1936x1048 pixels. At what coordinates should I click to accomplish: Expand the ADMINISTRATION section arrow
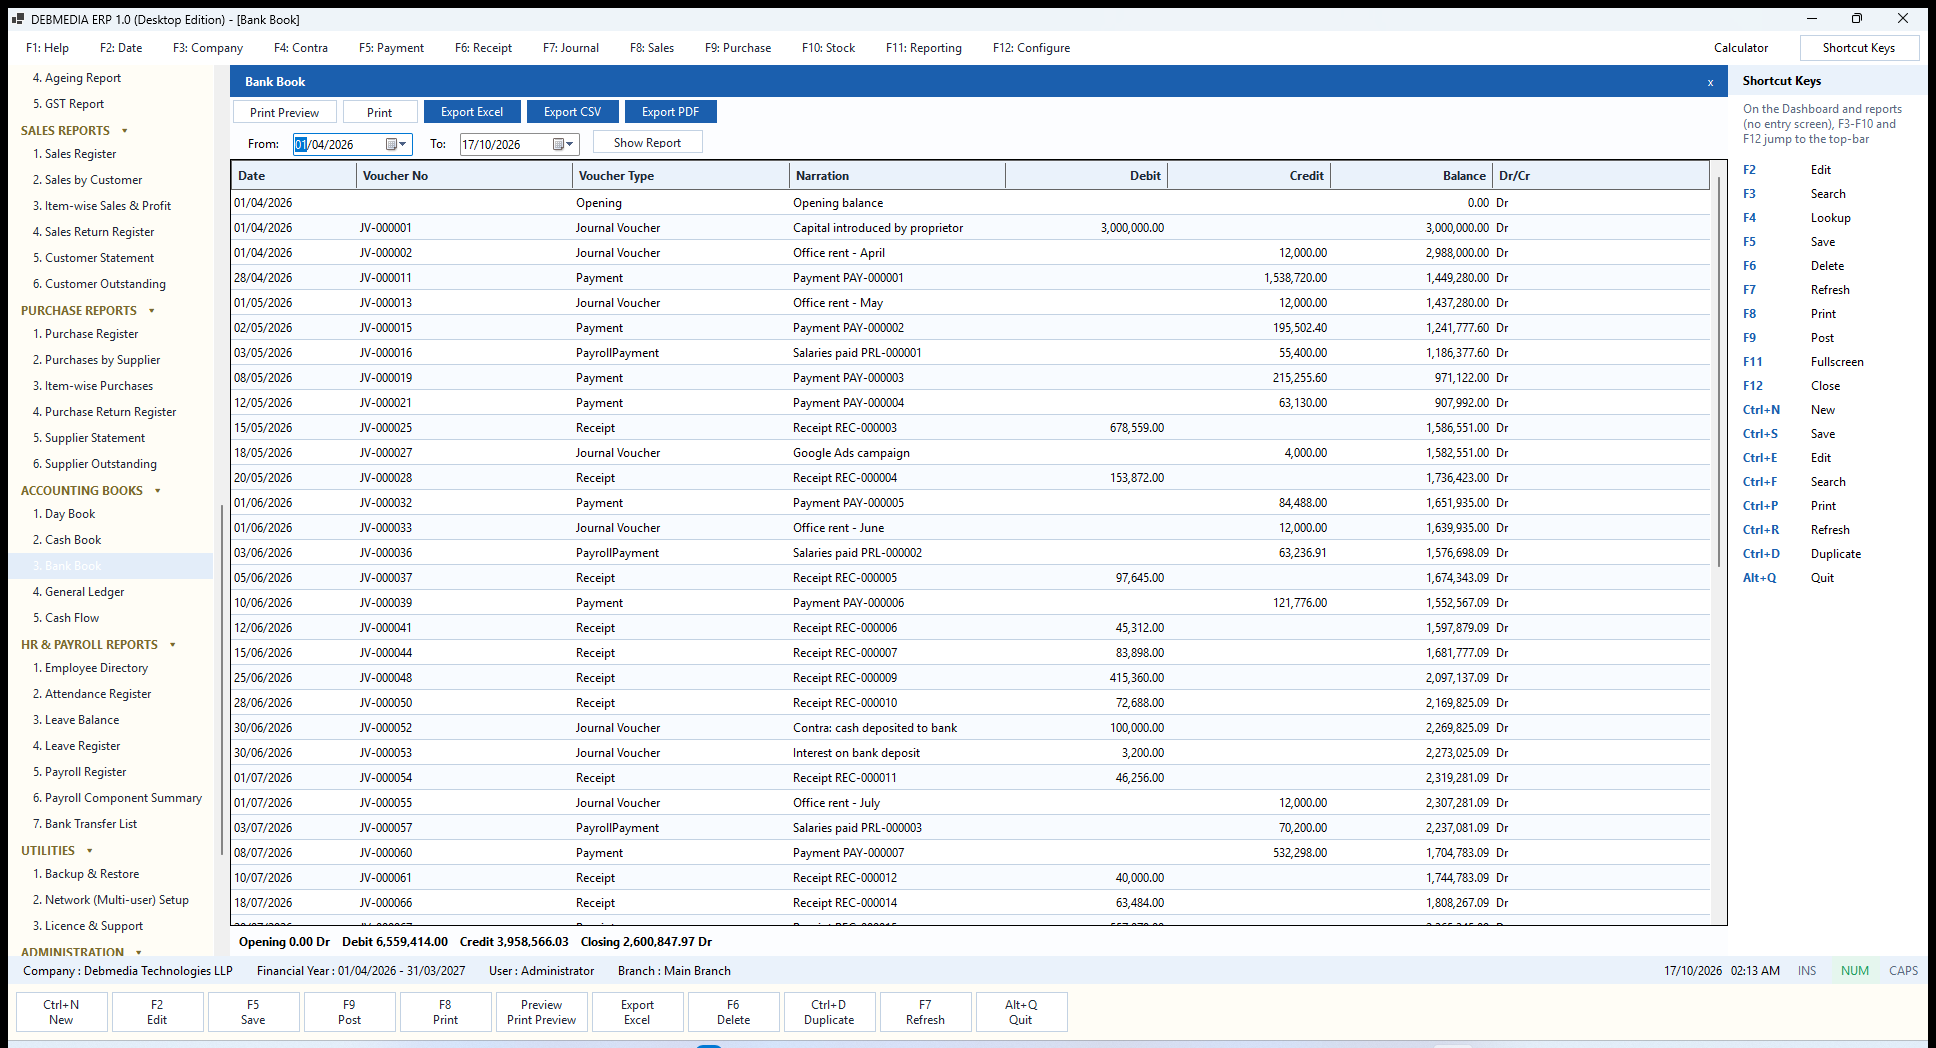pyautogui.click(x=139, y=952)
